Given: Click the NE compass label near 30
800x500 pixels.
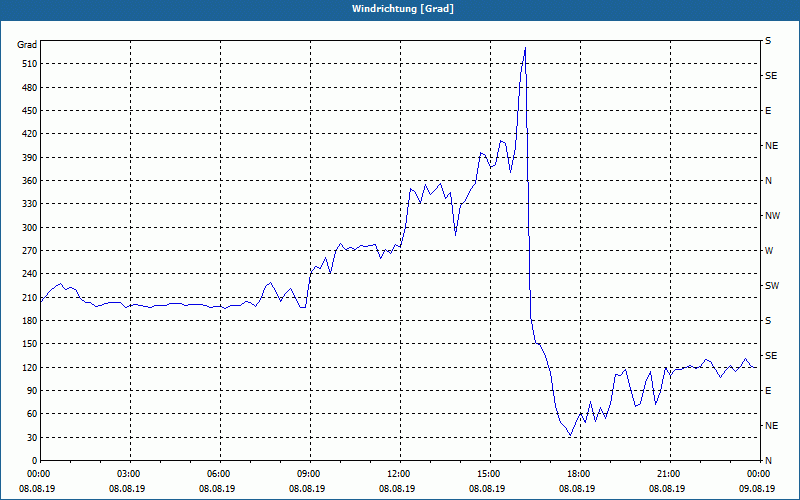Looking at the screenshot, I should (x=771, y=426).
